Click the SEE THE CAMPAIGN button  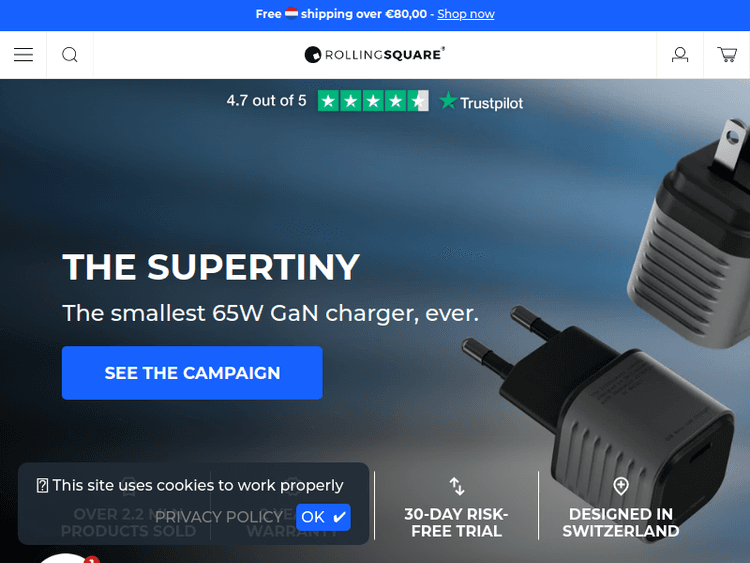(192, 373)
